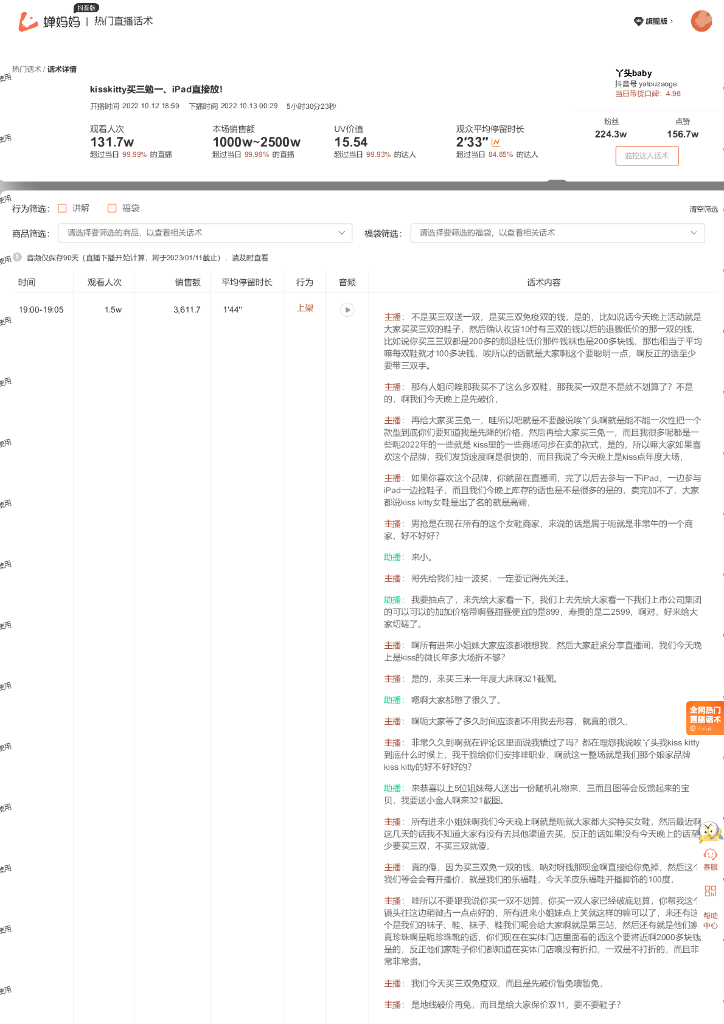This screenshot has height=1024, width=724.
Task: Click the 3,611.7 sales value
Action: [187, 310]
